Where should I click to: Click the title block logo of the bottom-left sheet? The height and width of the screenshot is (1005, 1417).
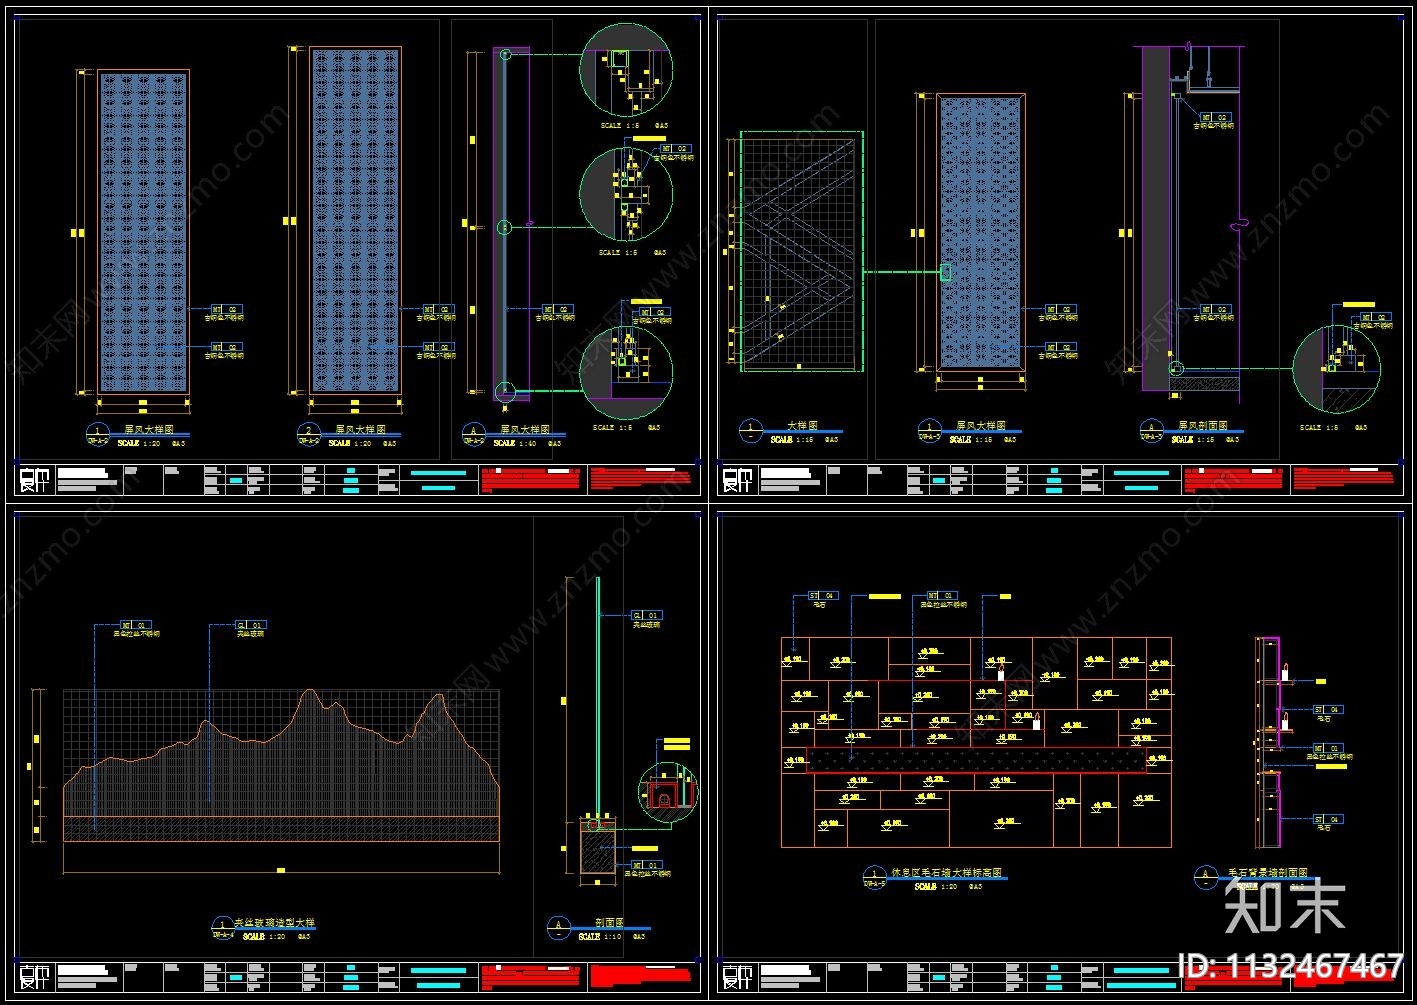[x=34, y=977]
